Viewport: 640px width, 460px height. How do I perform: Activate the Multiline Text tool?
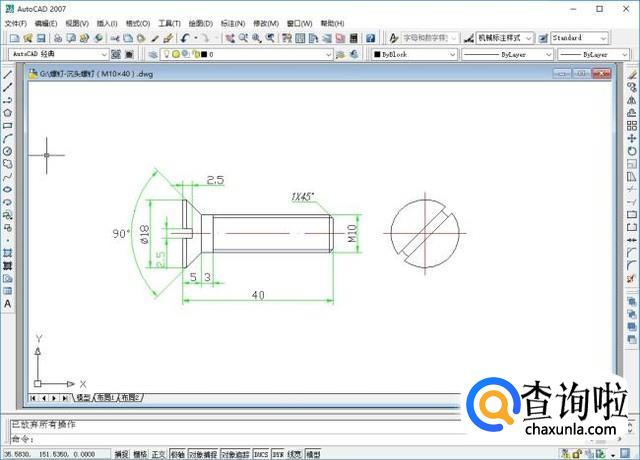(x=8, y=303)
